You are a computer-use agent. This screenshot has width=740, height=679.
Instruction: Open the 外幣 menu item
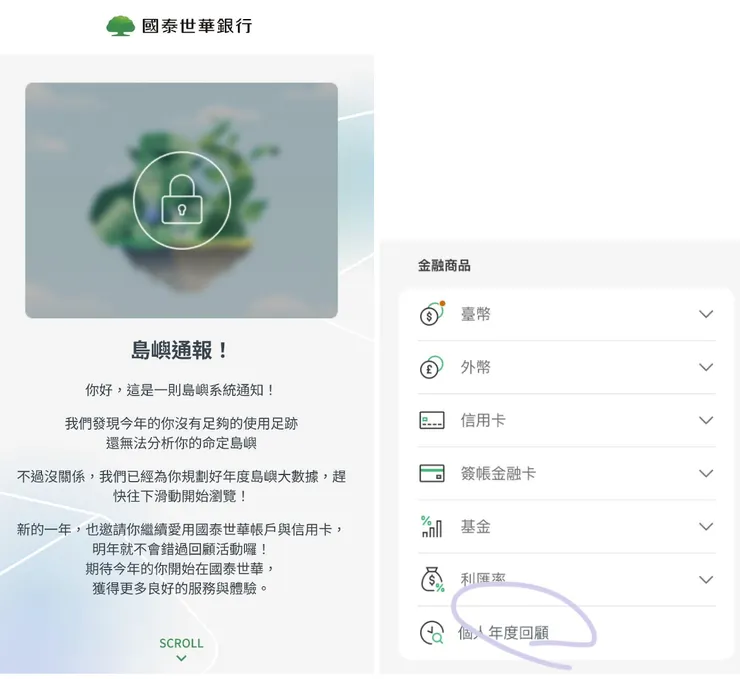point(567,367)
